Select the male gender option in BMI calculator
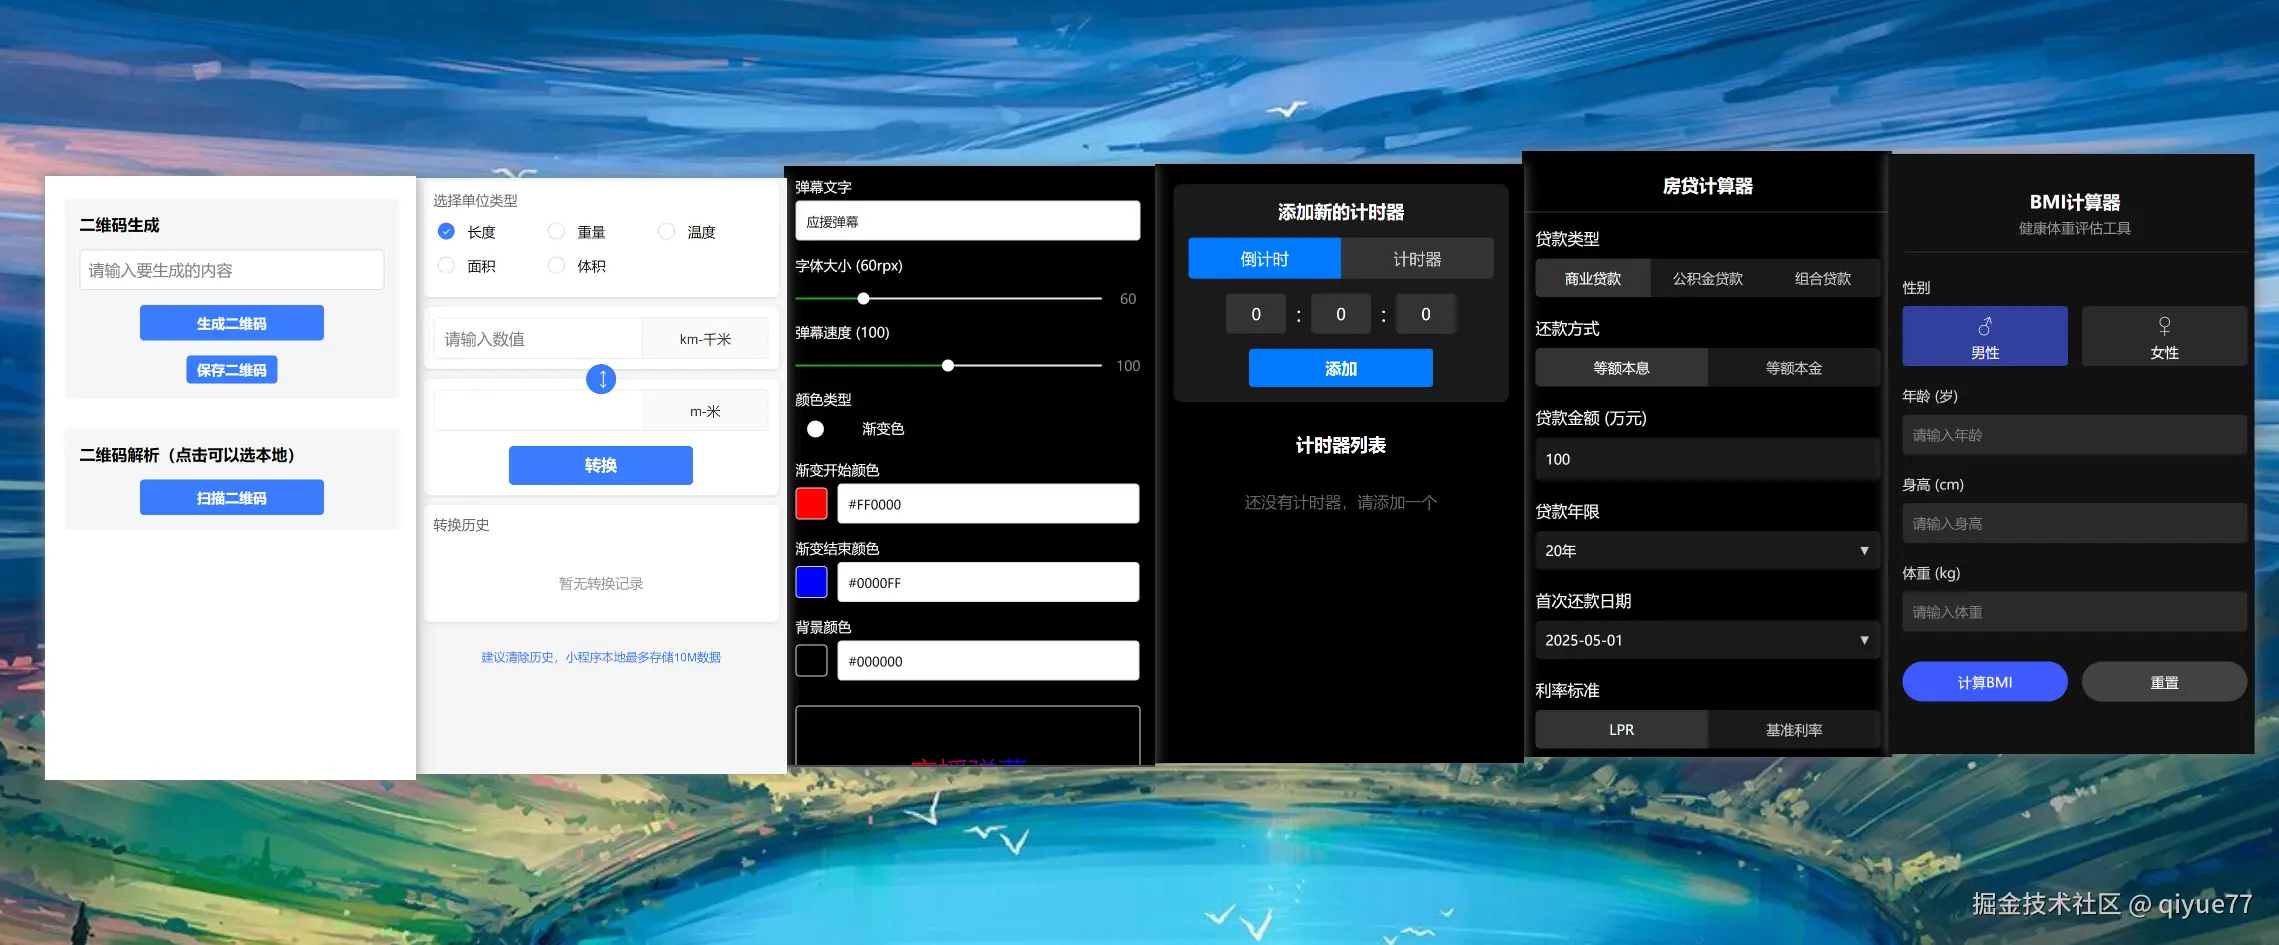 [x=1984, y=335]
